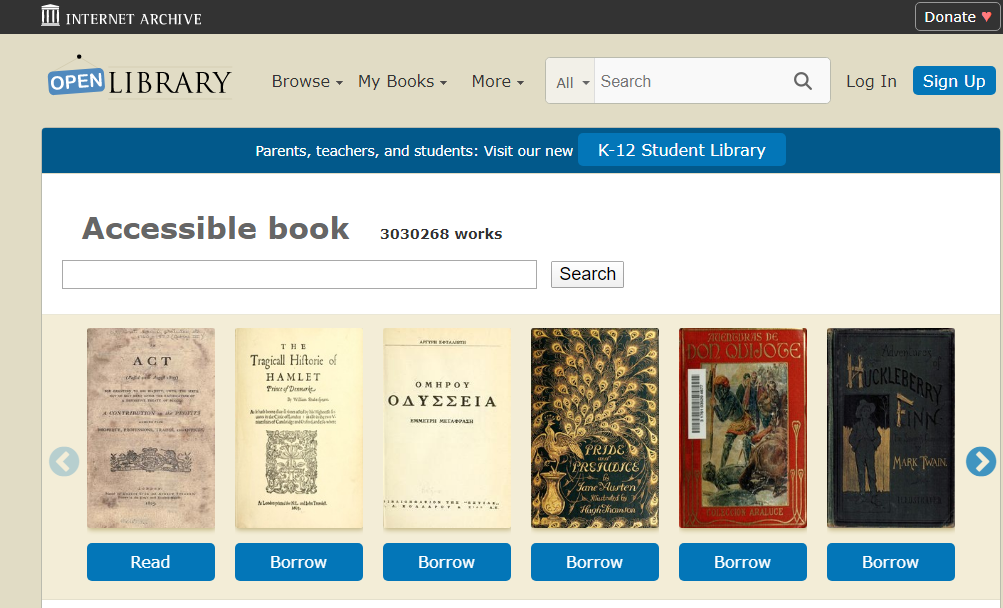Click the carousel next arrow
1003x608 pixels.
[980, 461]
